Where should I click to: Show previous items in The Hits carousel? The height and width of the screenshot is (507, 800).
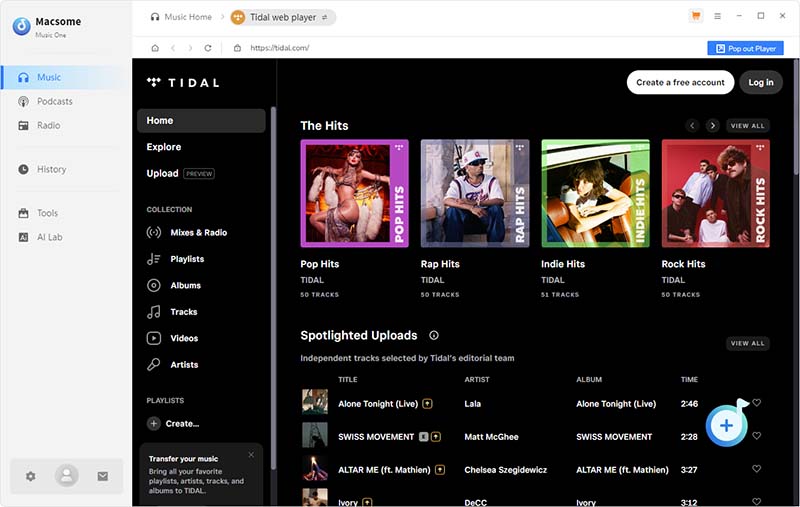coord(692,125)
